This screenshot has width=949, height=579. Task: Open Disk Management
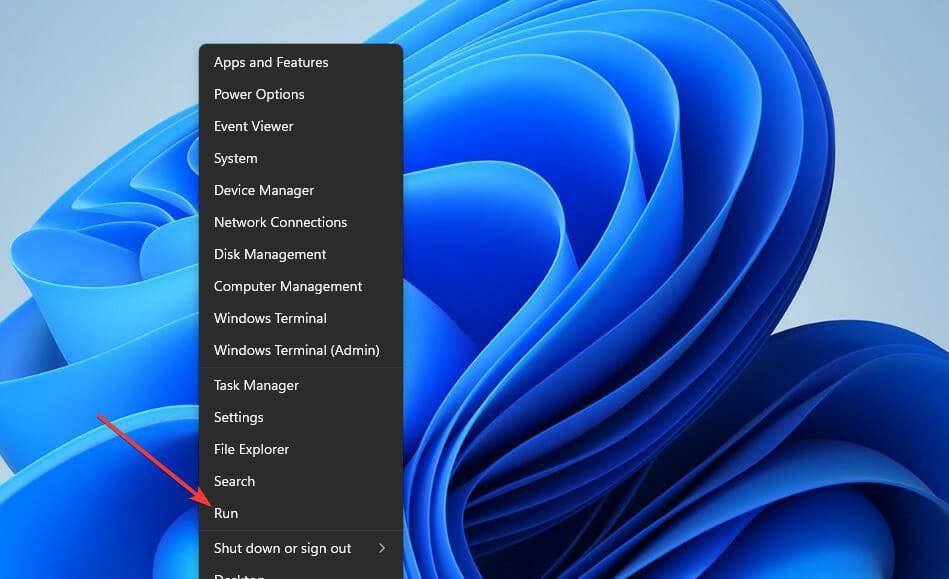coord(270,254)
